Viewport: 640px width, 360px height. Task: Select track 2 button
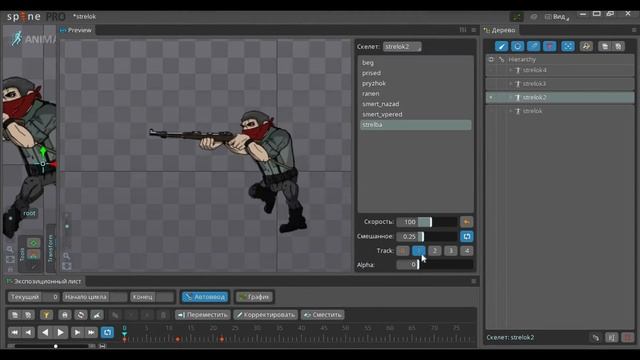(435, 251)
